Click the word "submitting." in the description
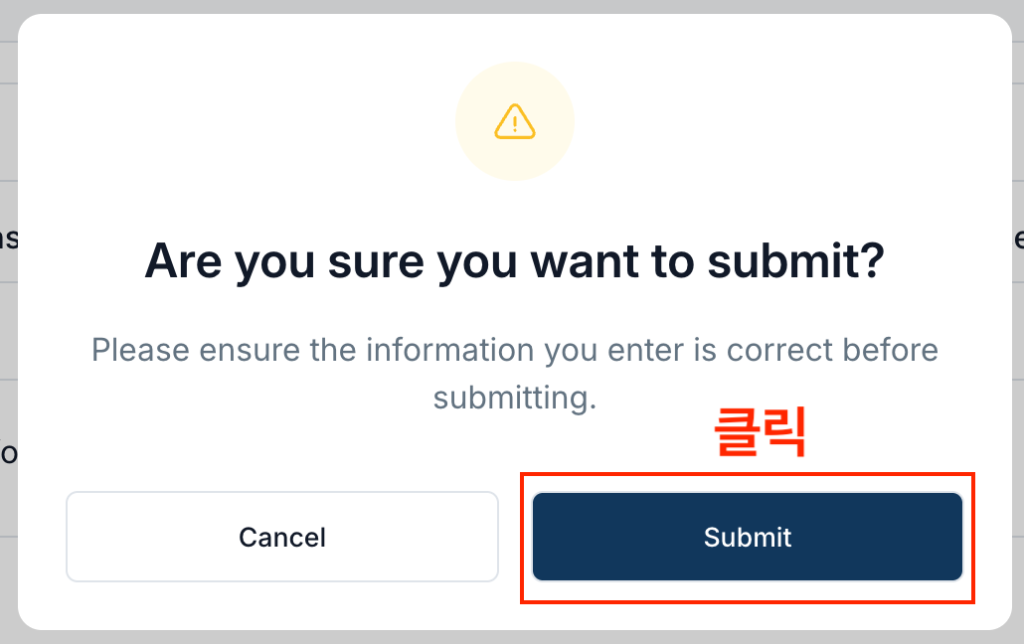The height and width of the screenshot is (644, 1024). pyautogui.click(x=514, y=398)
